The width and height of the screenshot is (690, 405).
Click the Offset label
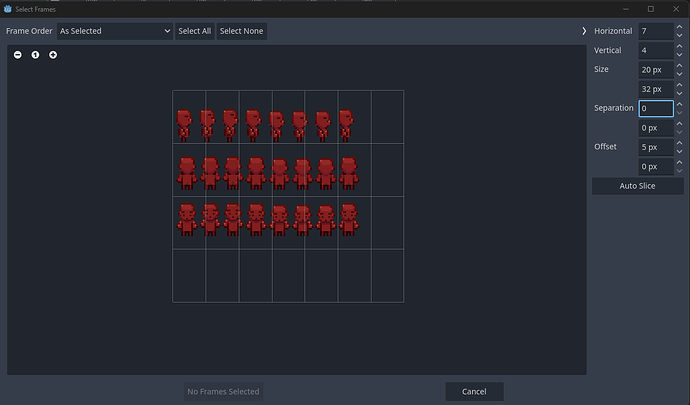(605, 147)
